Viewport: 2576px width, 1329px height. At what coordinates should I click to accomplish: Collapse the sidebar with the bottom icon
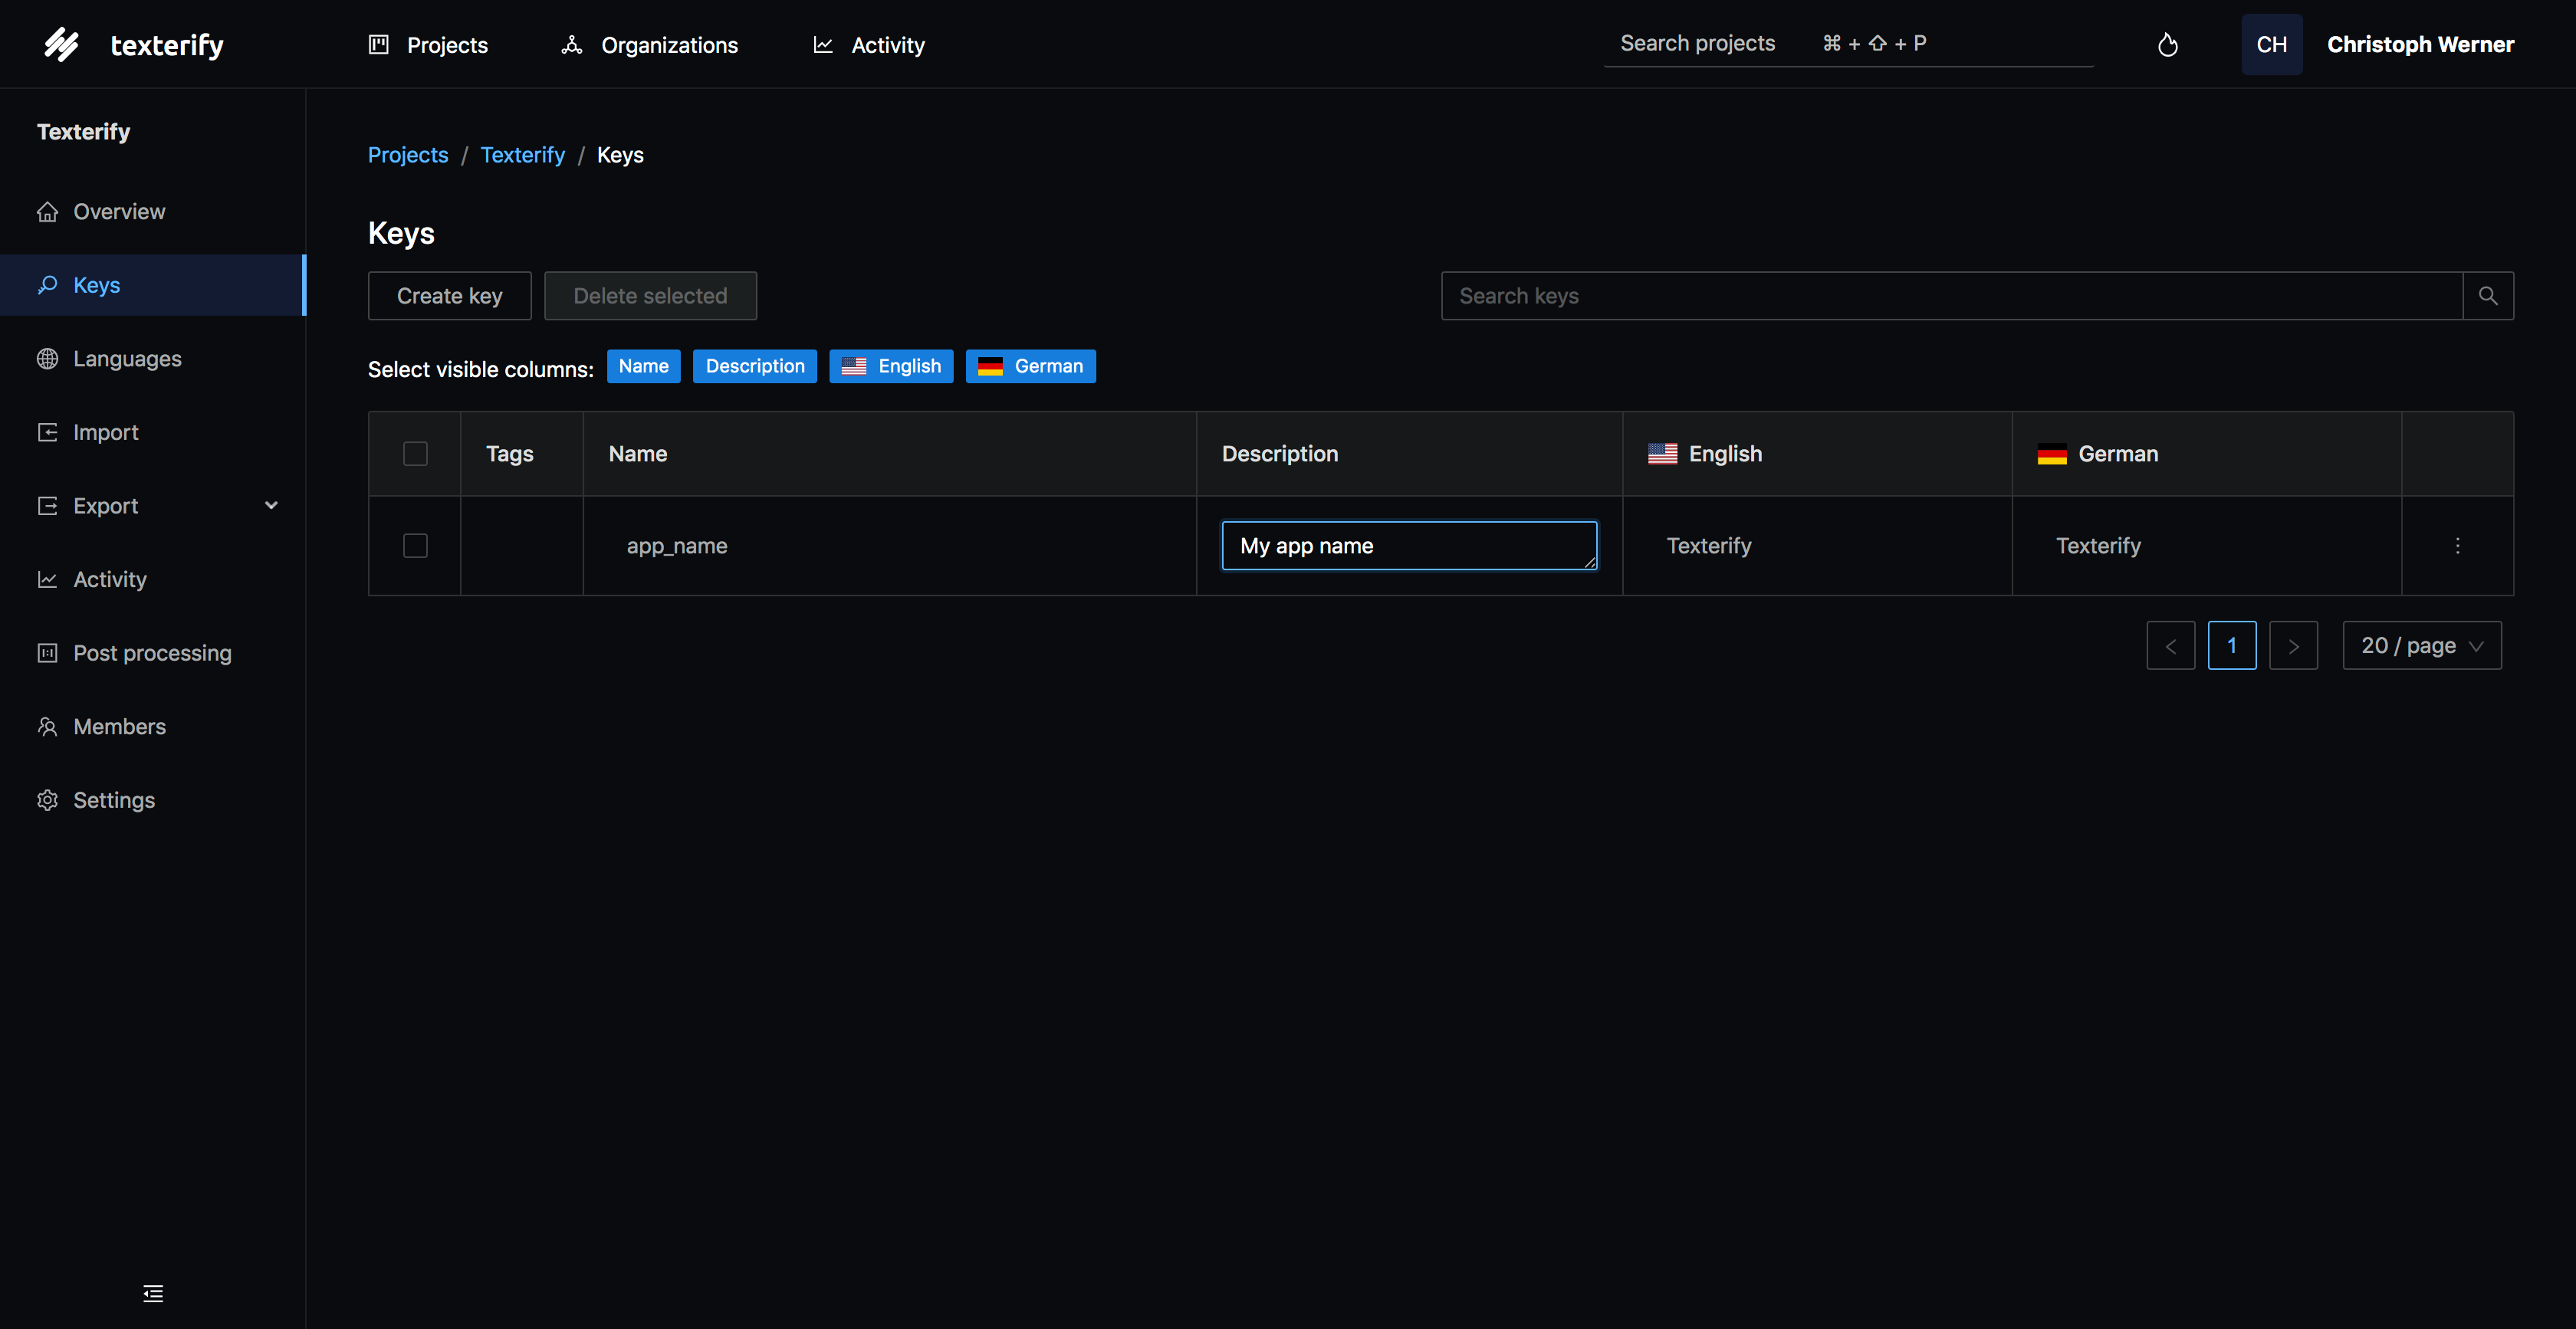coord(153,1293)
